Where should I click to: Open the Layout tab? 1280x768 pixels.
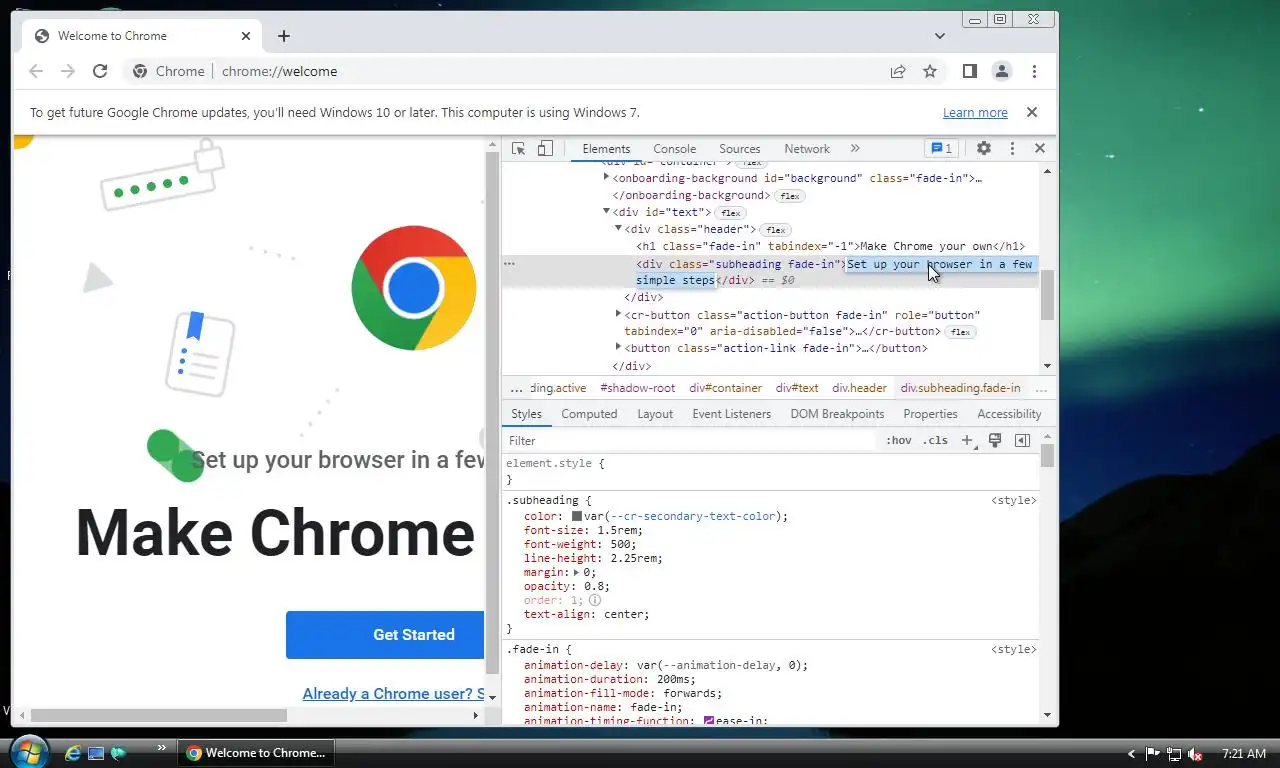(655, 414)
